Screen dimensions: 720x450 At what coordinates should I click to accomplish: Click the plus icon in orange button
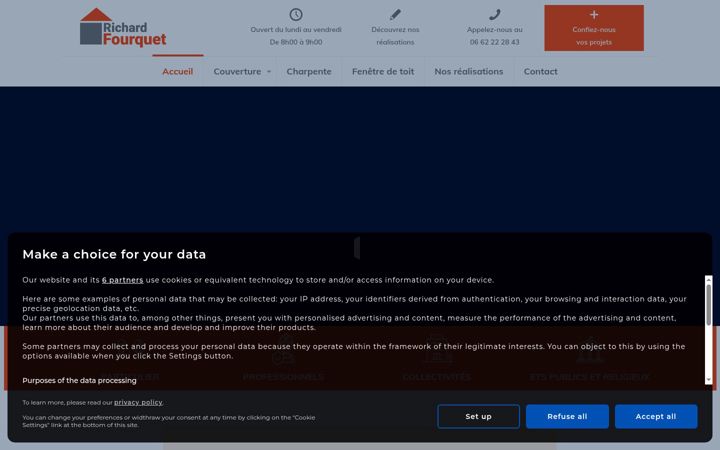click(x=594, y=15)
